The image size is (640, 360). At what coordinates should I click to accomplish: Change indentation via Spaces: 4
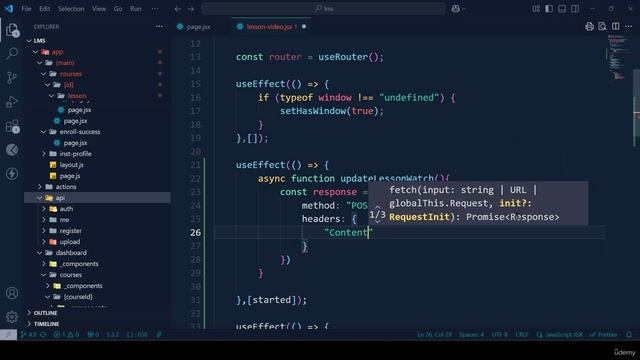click(x=471, y=335)
